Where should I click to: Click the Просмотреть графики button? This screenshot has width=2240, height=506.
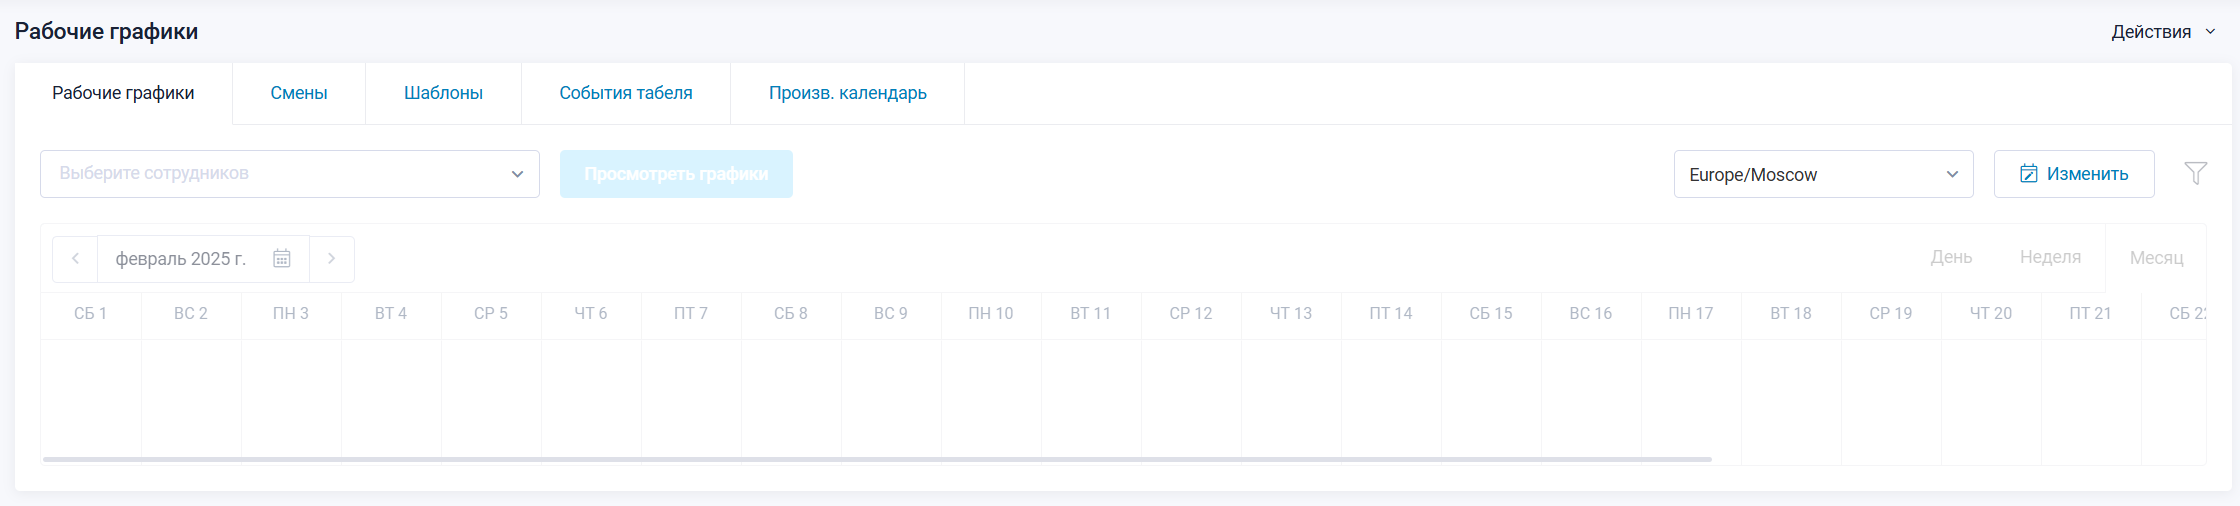coord(676,174)
